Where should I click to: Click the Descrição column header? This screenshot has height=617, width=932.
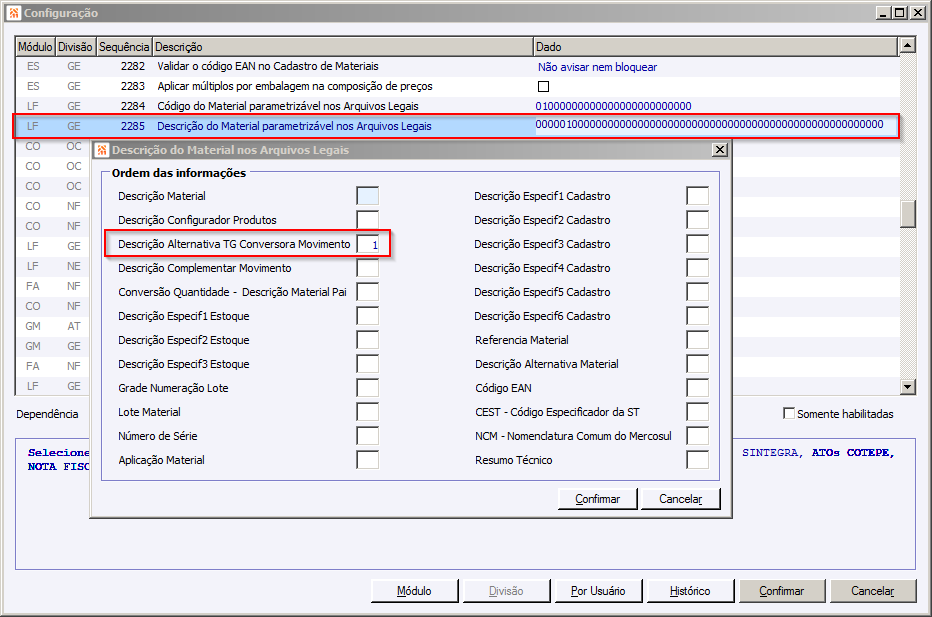pyautogui.click(x=342, y=47)
